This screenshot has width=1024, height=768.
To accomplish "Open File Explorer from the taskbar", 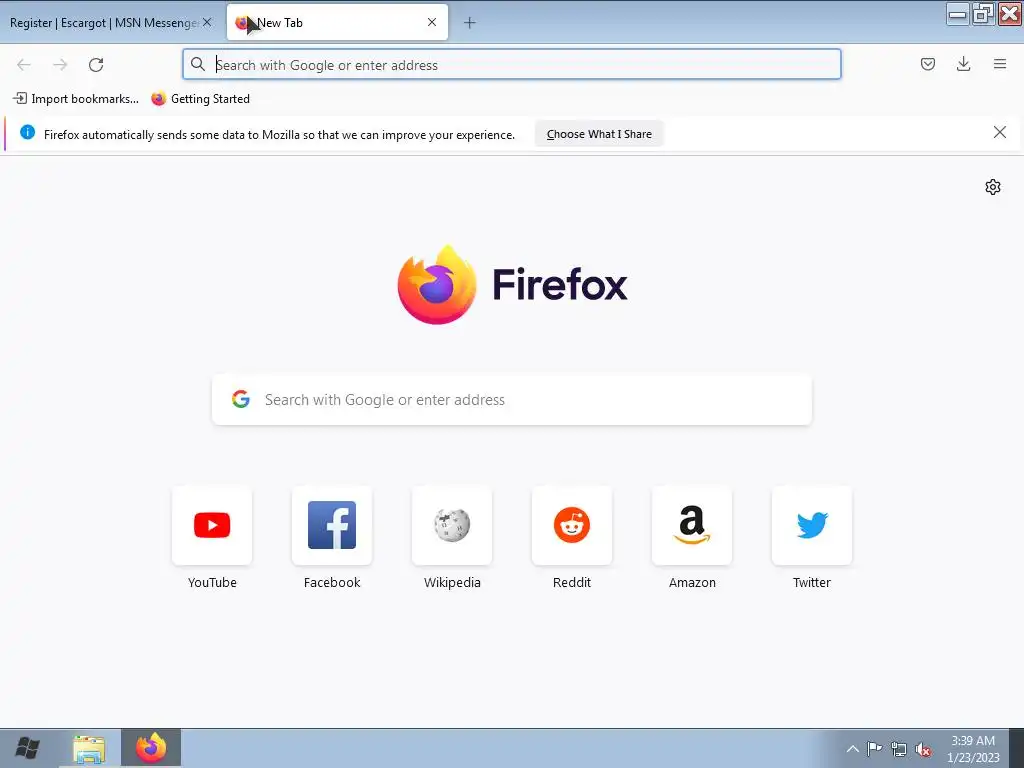I will [89, 748].
